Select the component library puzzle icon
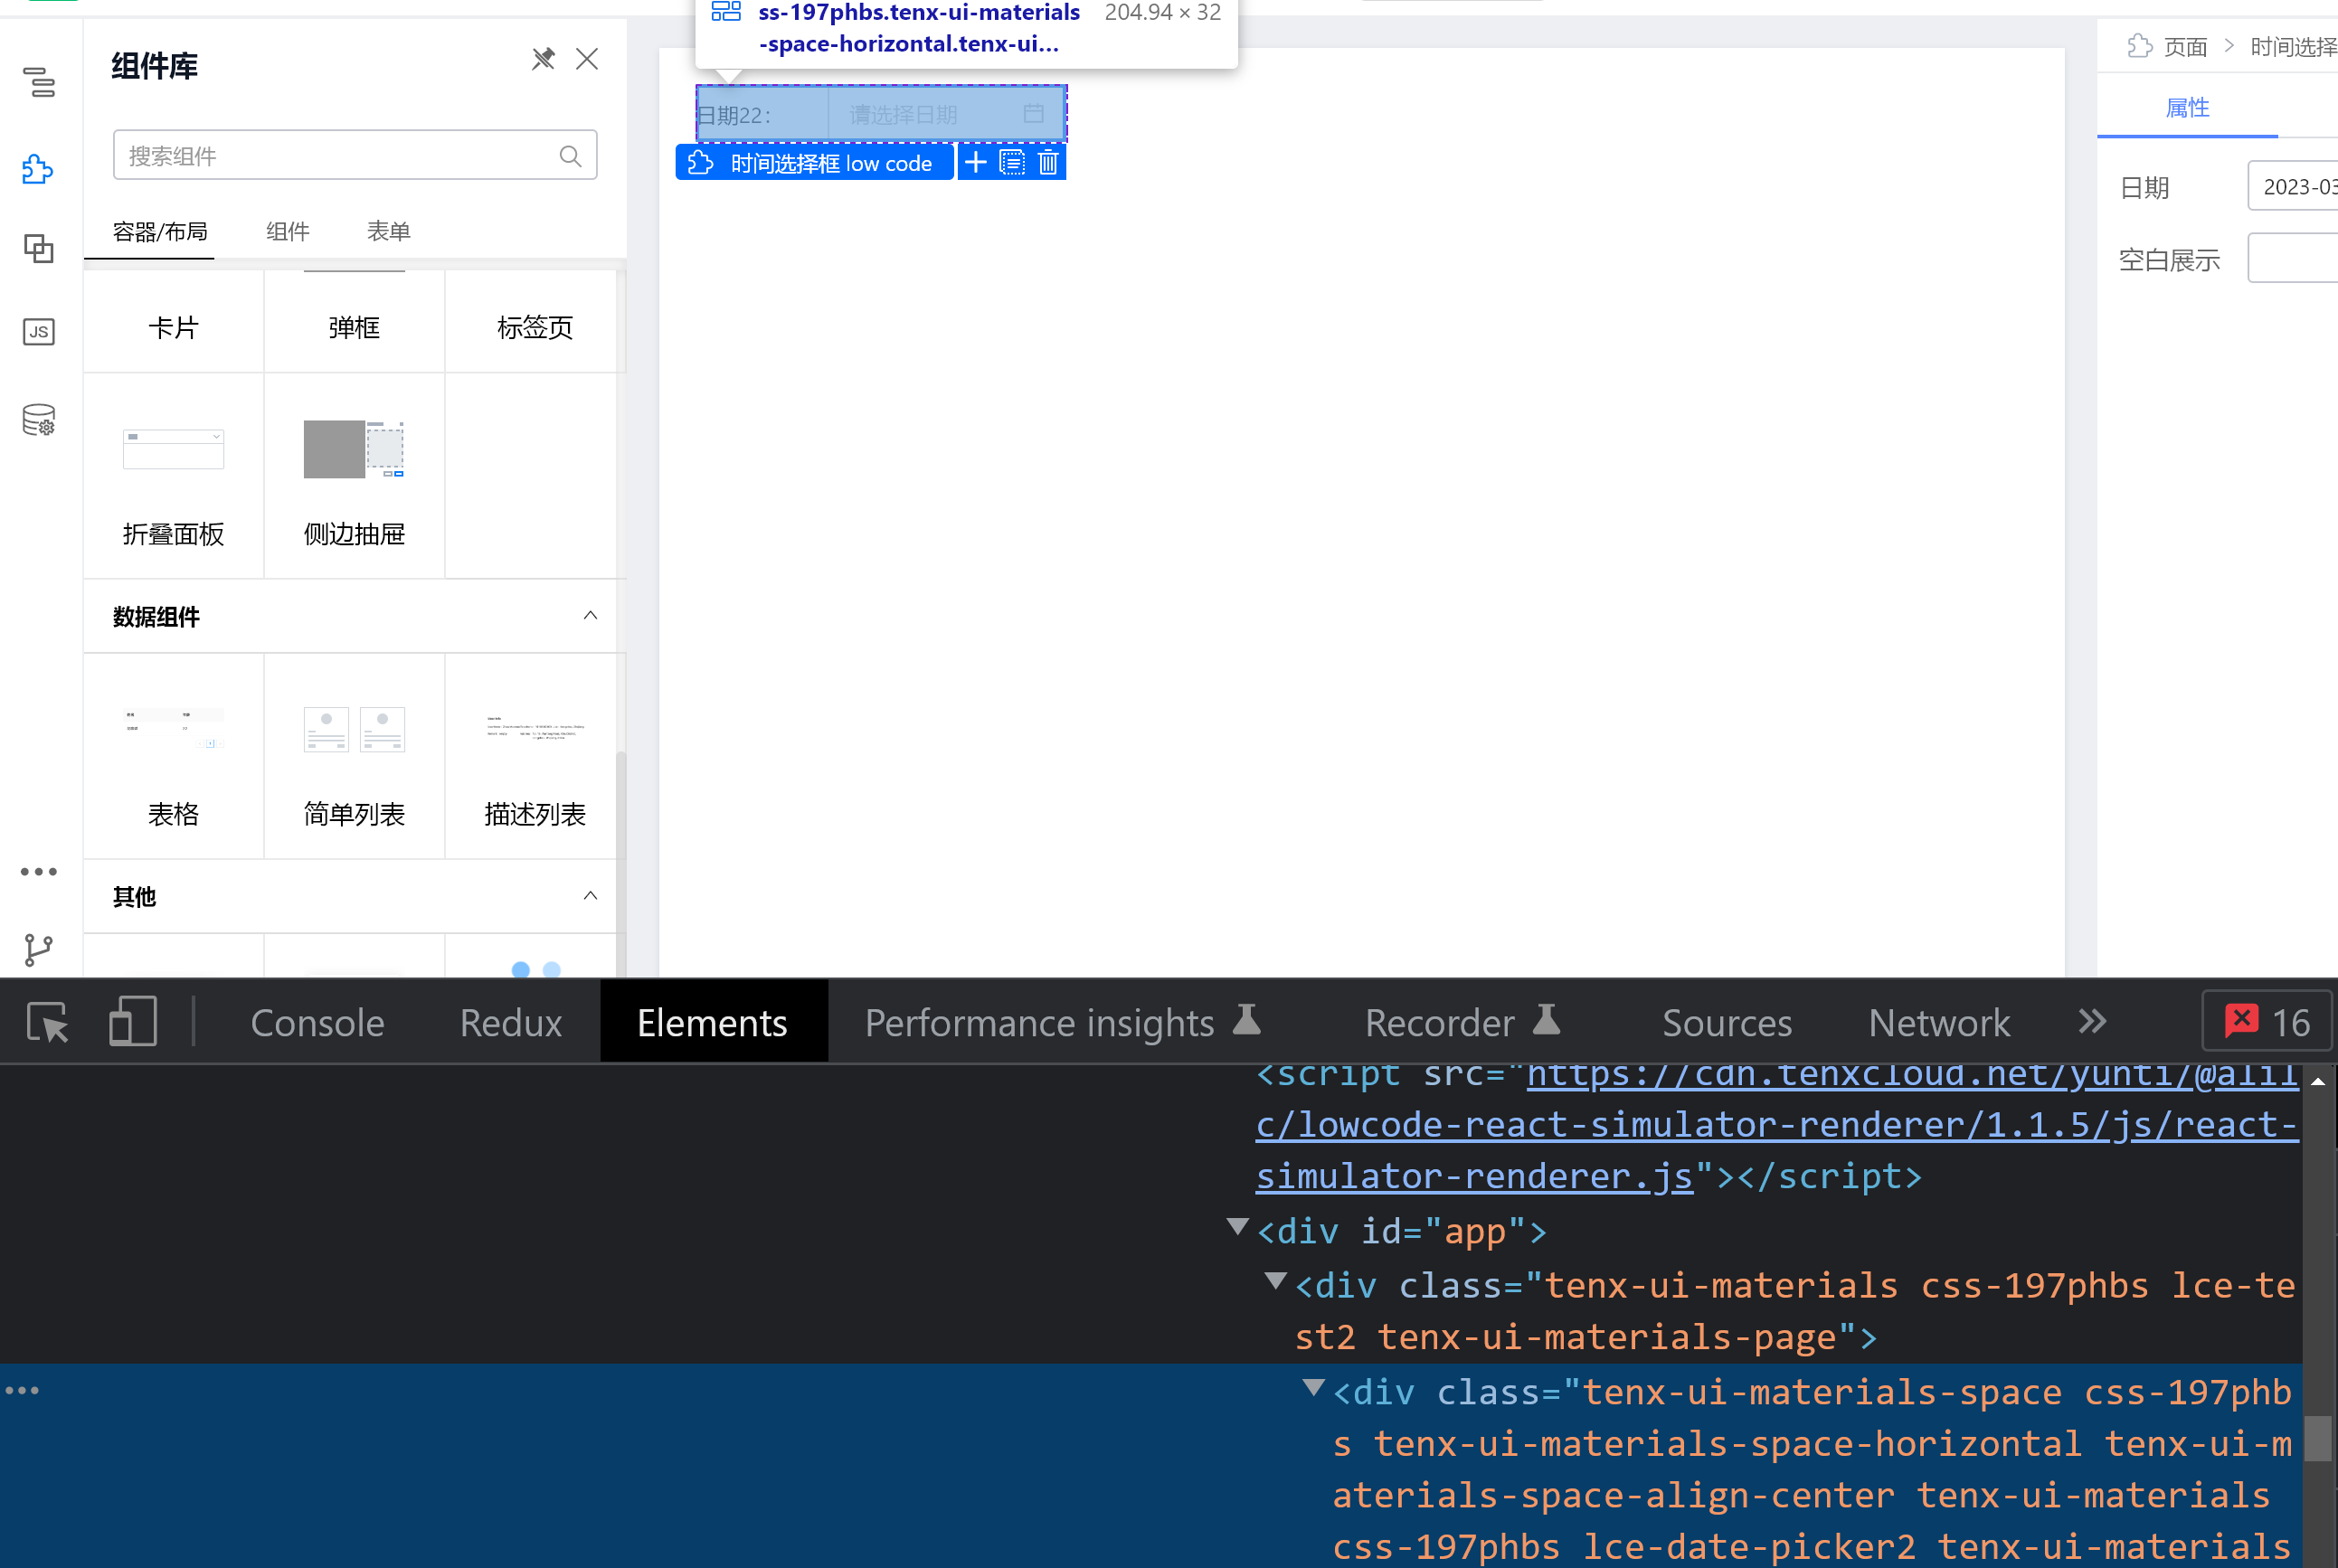The width and height of the screenshot is (2338, 1568). tap(38, 168)
